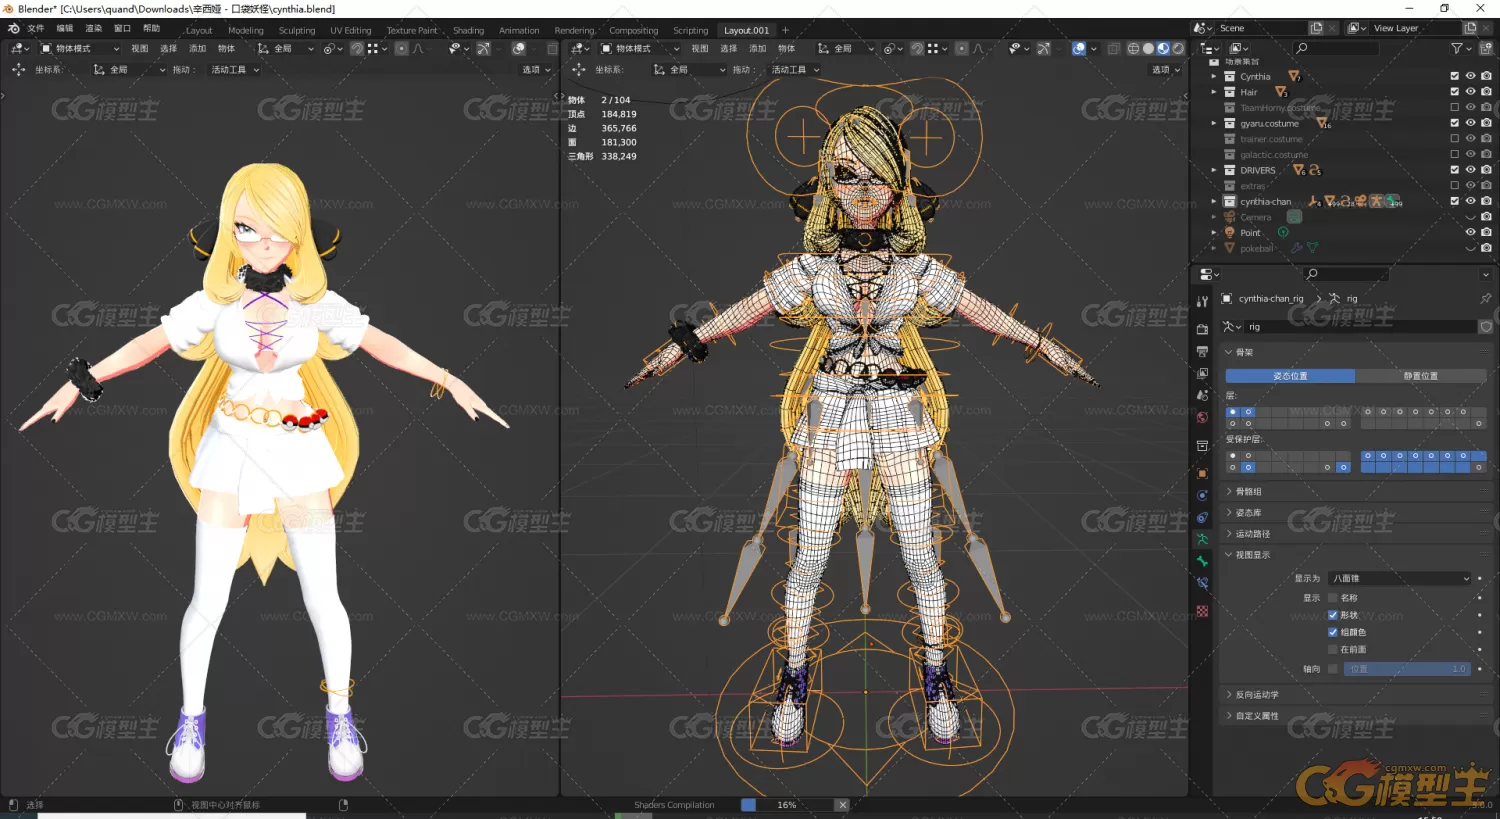
Task: Open outliner filter dropdown
Action: (1460, 48)
